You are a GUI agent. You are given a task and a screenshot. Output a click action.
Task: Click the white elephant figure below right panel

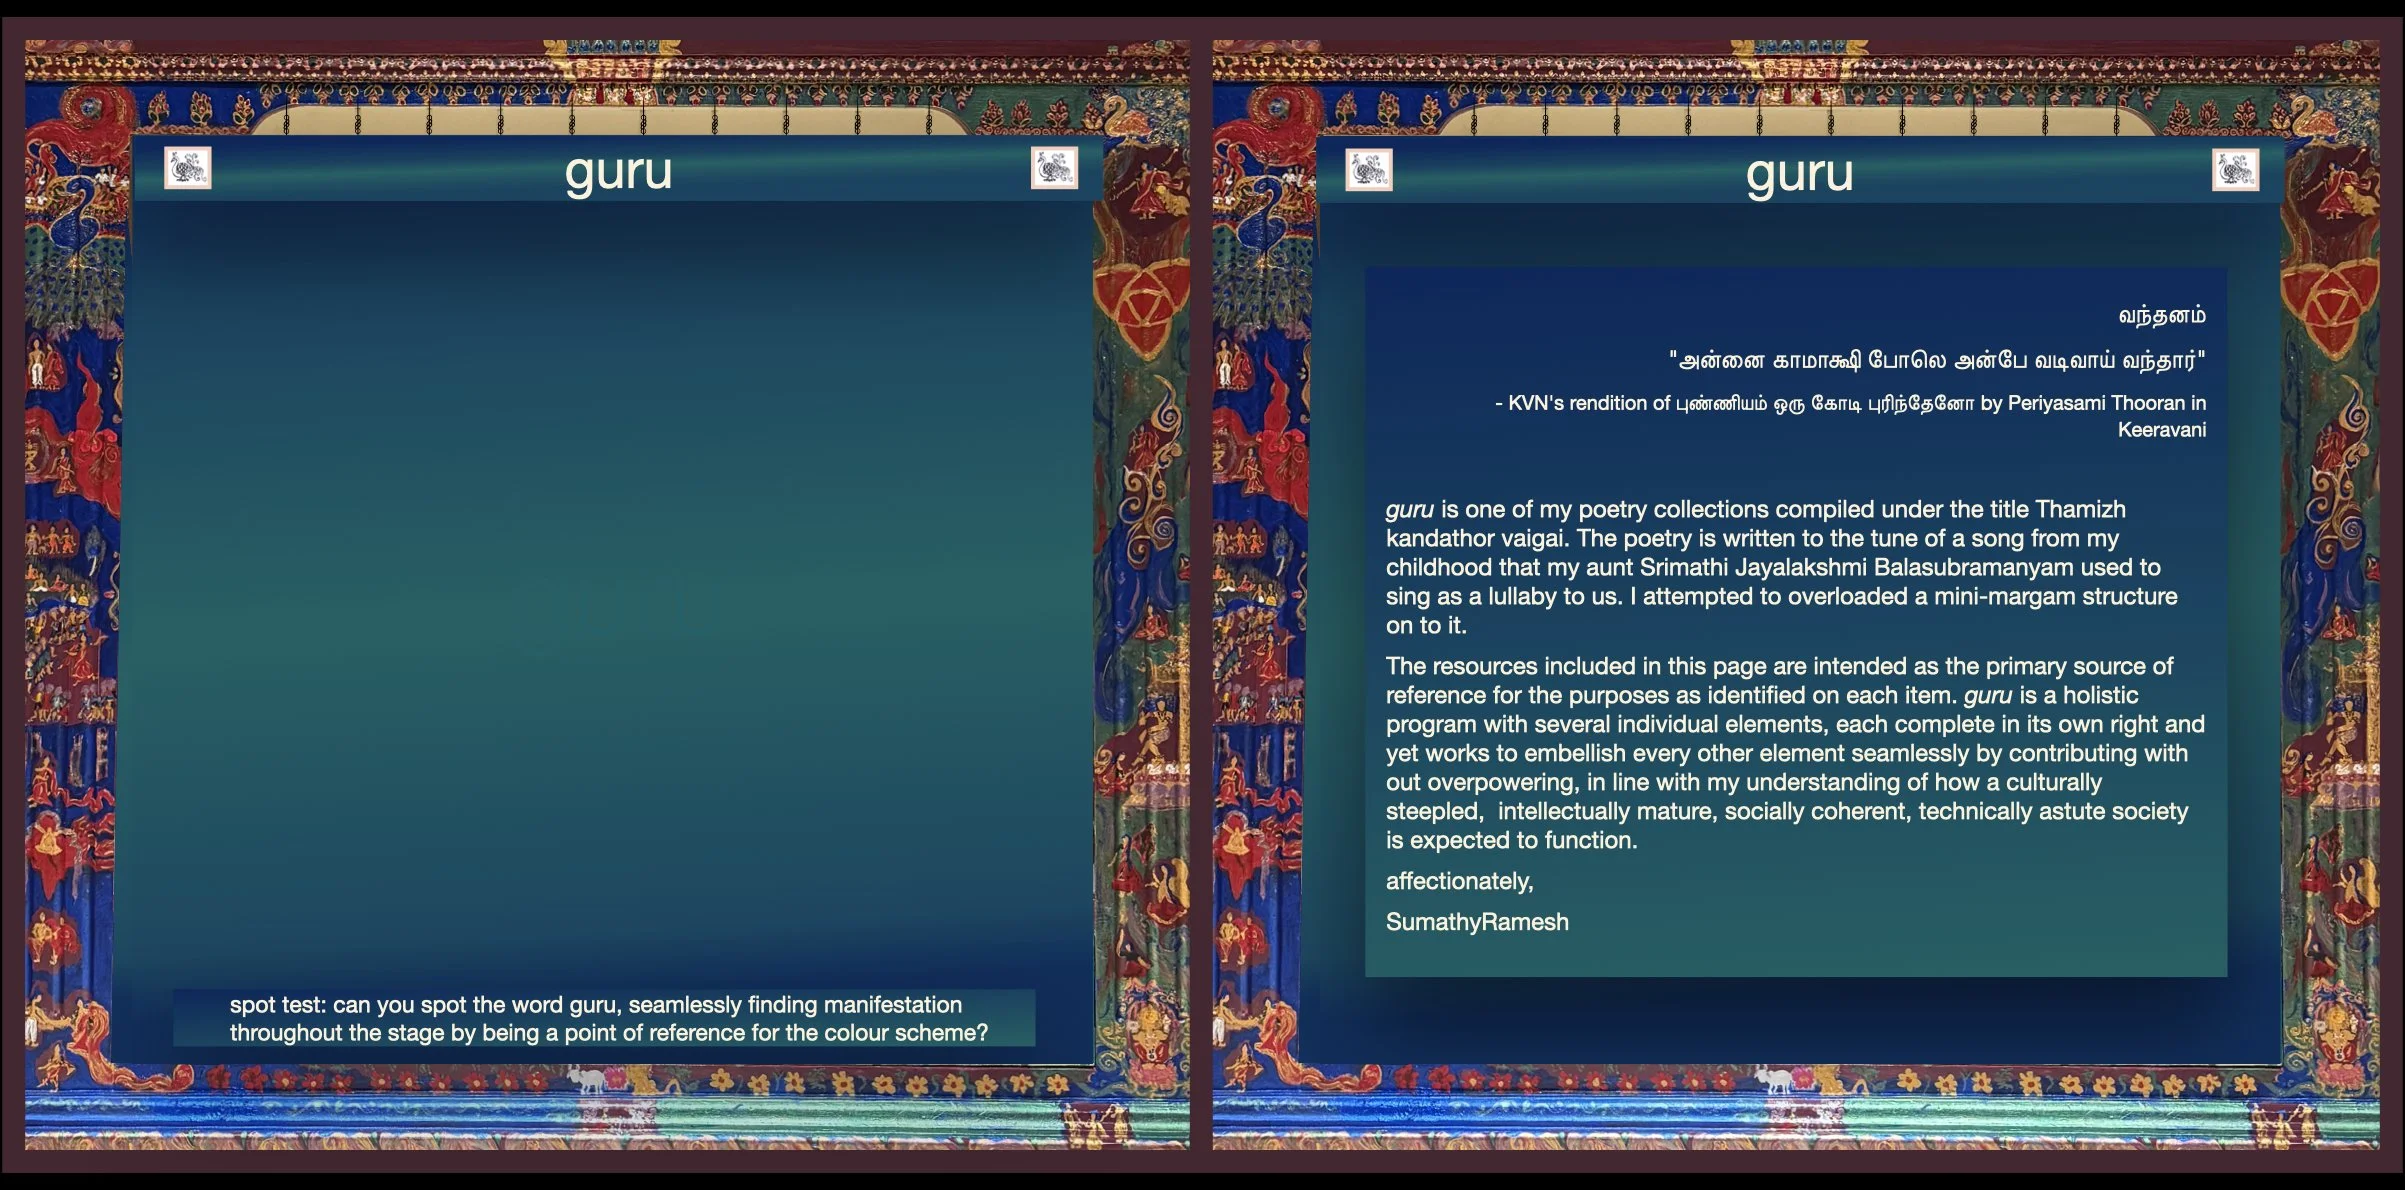[x=1777, y=1080]
